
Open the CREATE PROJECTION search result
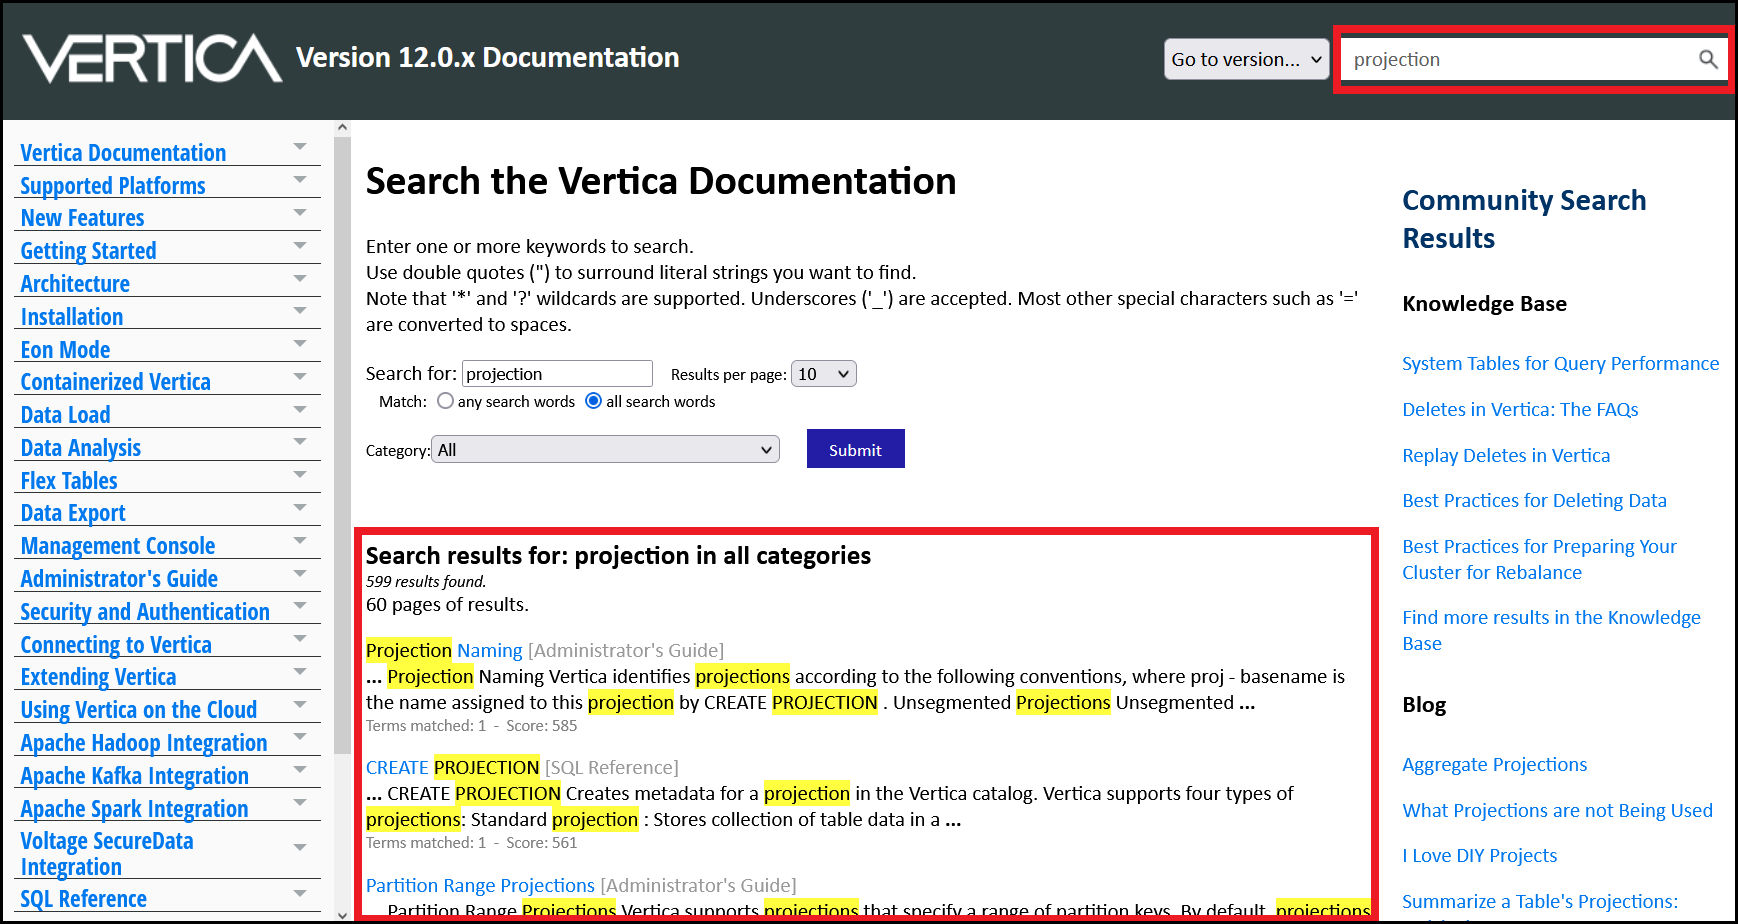[x=452, y=767]
